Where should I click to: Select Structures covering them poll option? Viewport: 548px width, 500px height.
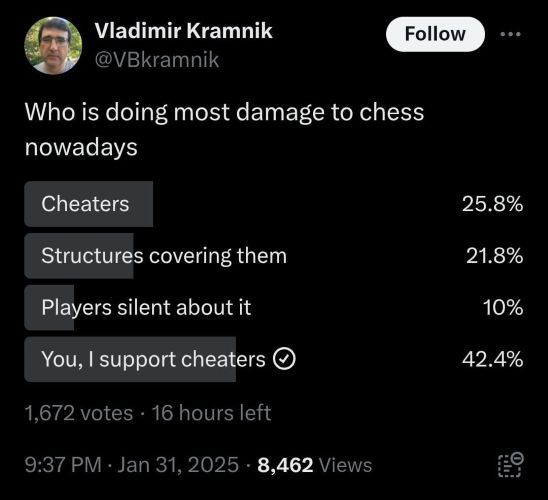(274, 256)
